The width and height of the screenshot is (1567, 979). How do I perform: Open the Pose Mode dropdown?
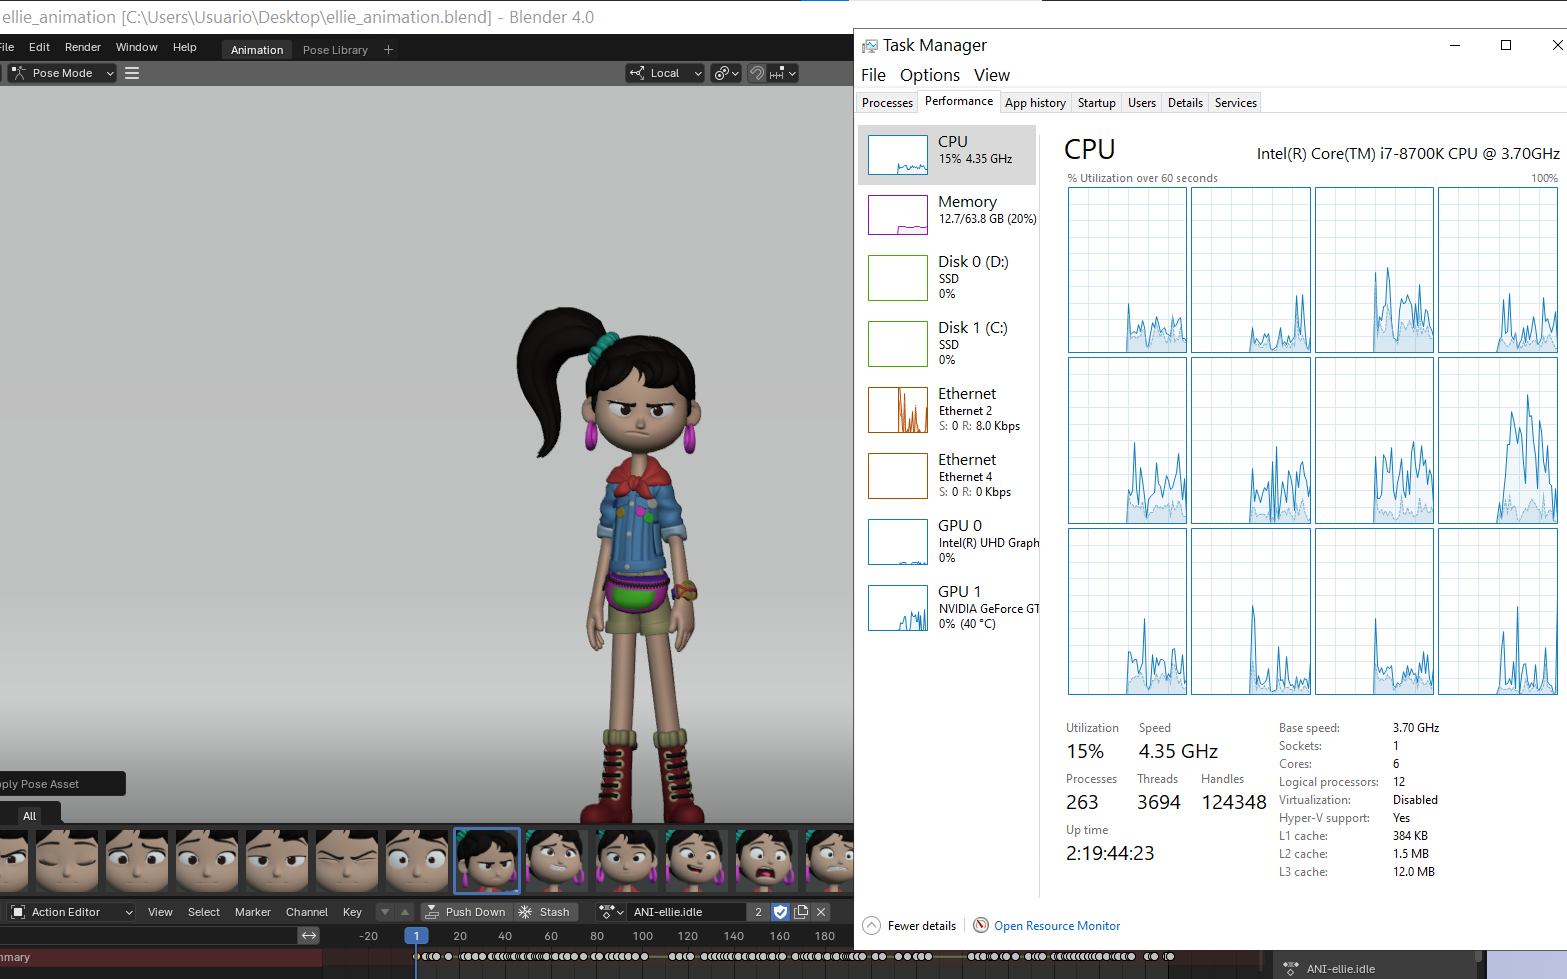click(63, 73)
